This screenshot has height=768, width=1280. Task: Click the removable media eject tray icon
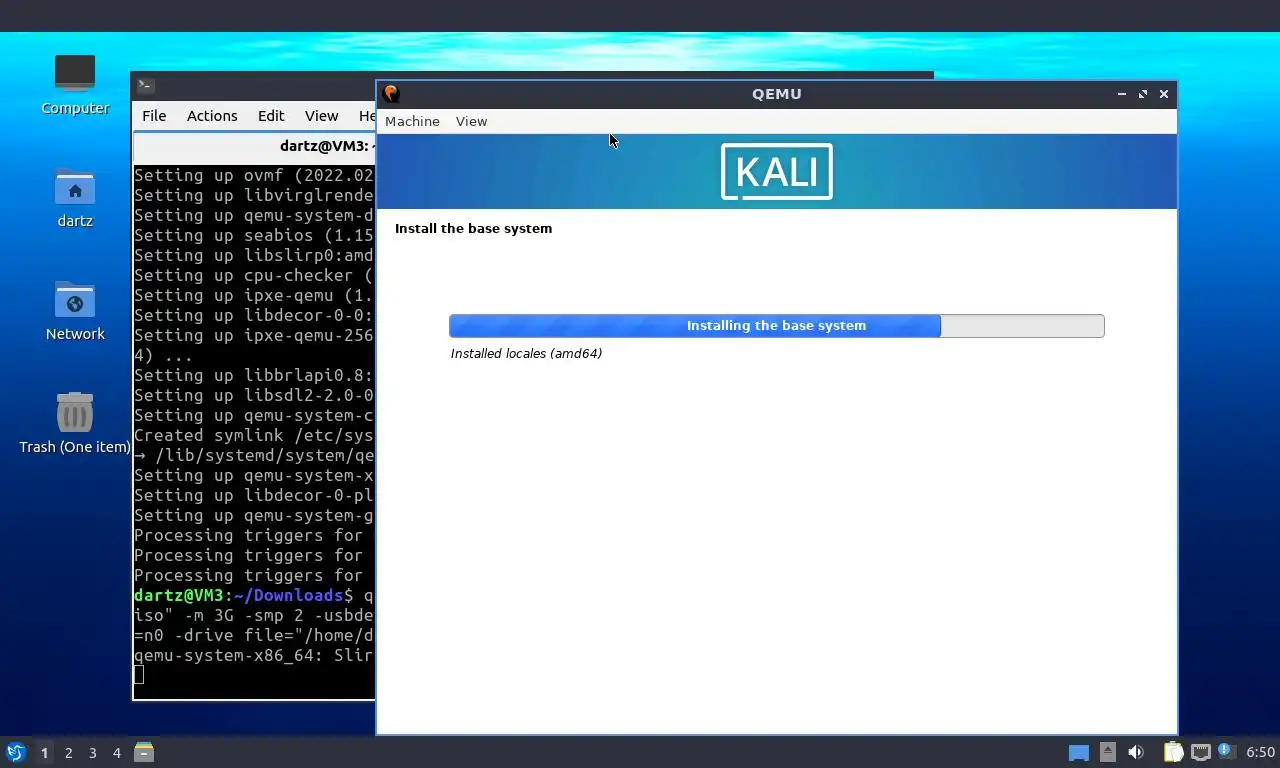[x=1107, y=752]
